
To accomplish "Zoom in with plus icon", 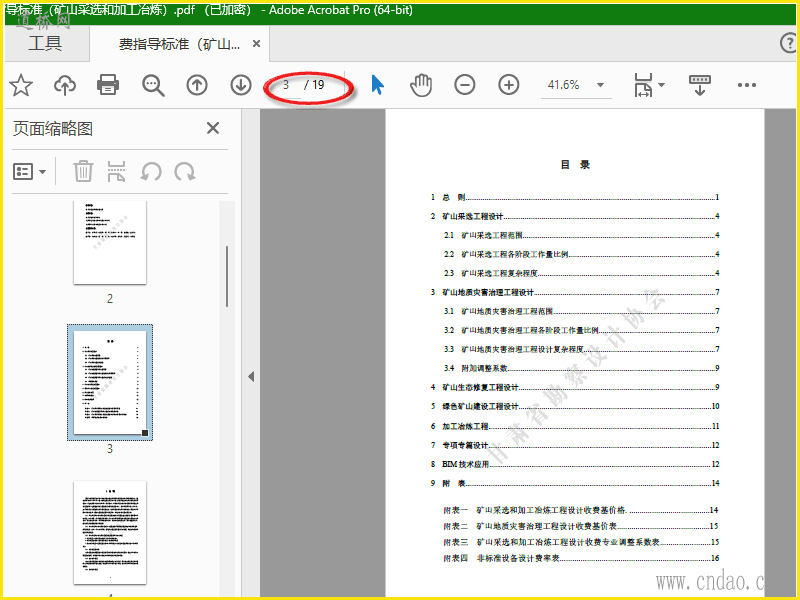I will click(509, 85).
